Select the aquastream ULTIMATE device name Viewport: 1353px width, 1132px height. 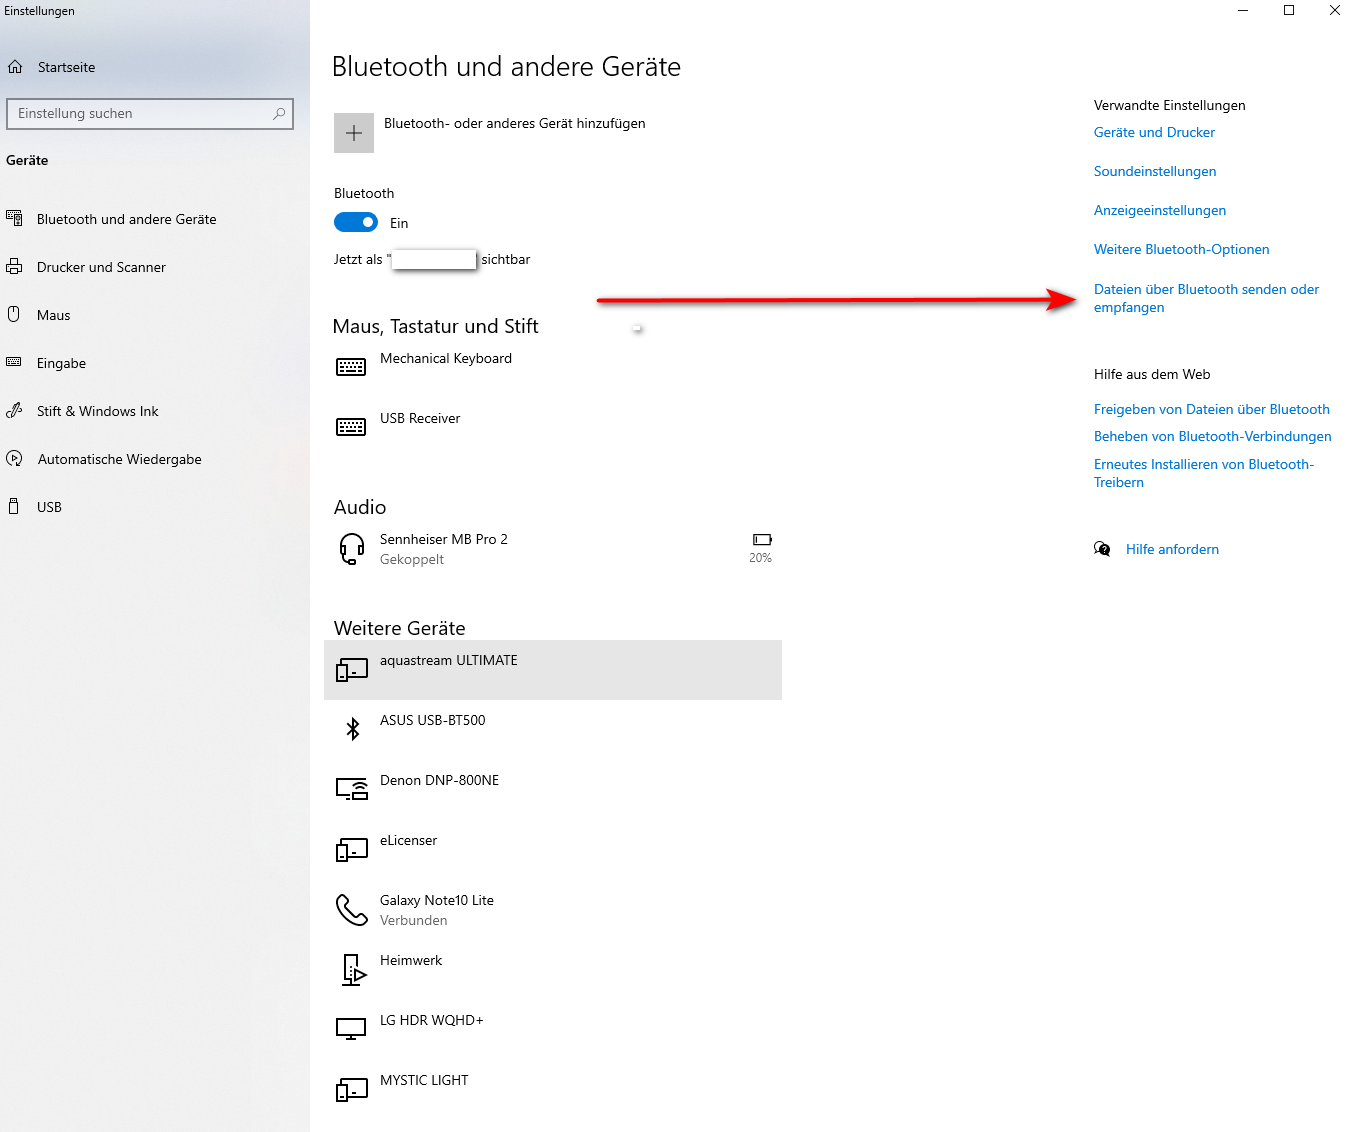tap(448, 660)
